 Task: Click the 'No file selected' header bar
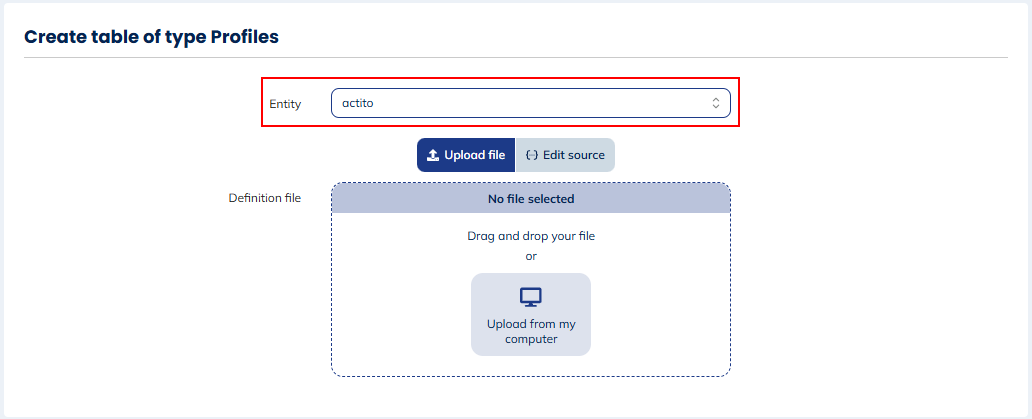[531, 199]
